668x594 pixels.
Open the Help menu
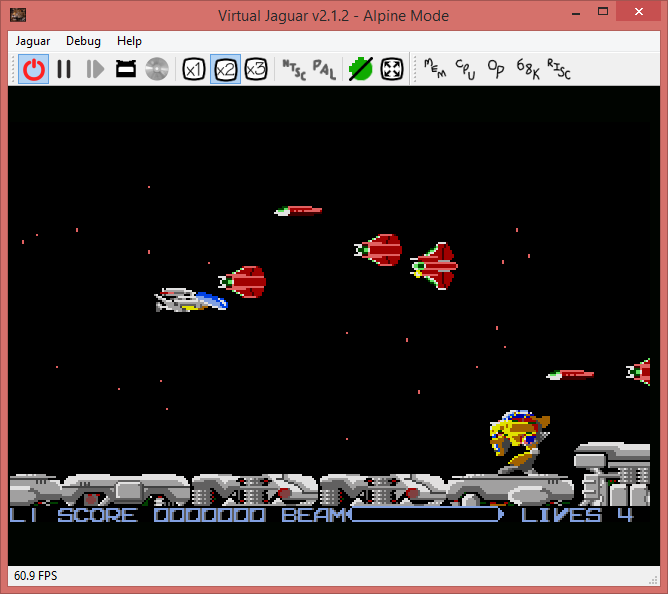point(129,41)
